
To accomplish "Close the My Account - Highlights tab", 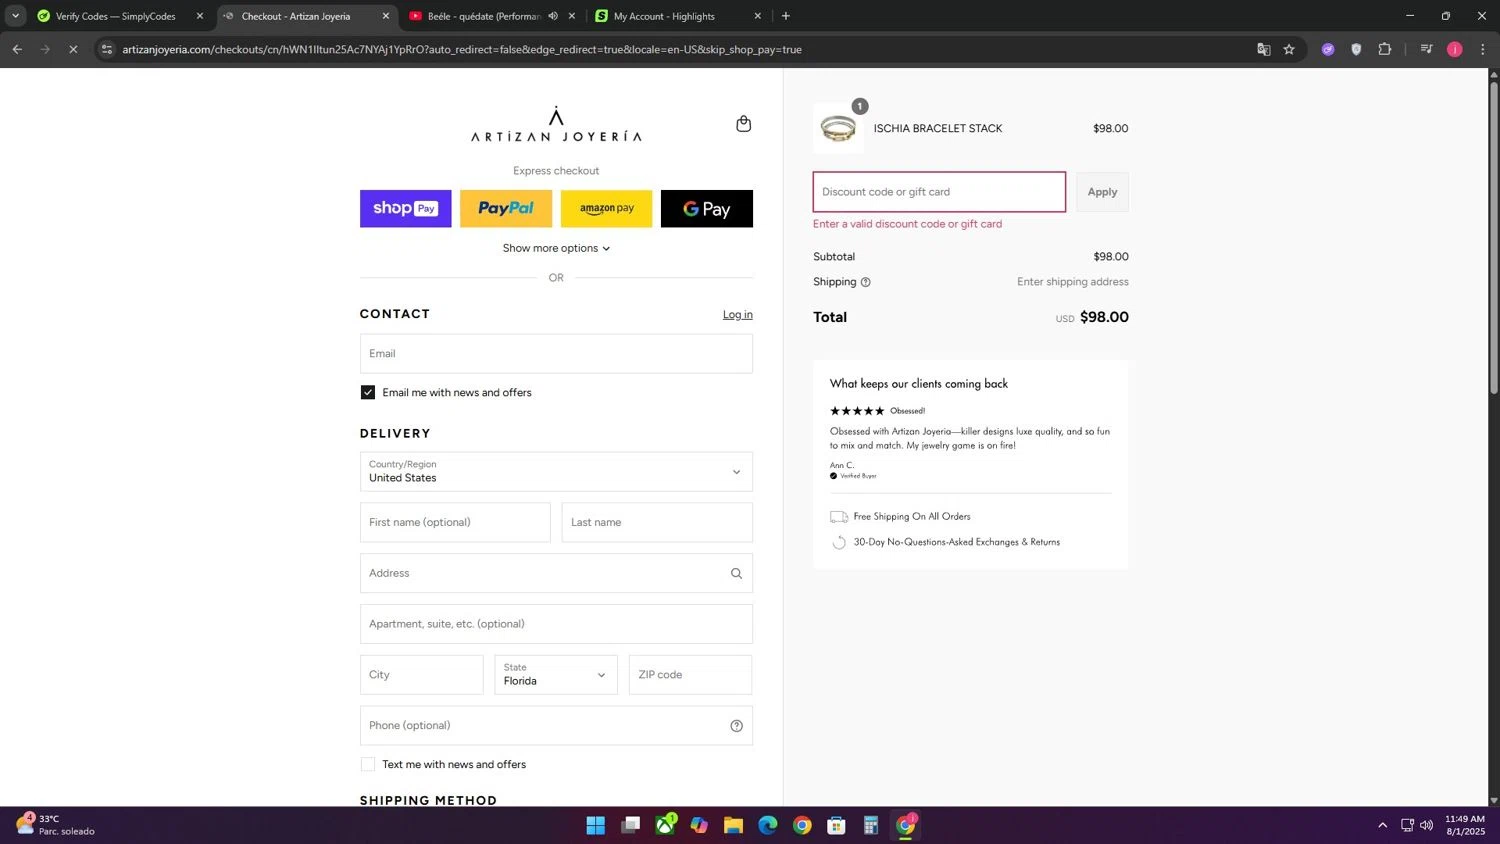I will (757, 16).
